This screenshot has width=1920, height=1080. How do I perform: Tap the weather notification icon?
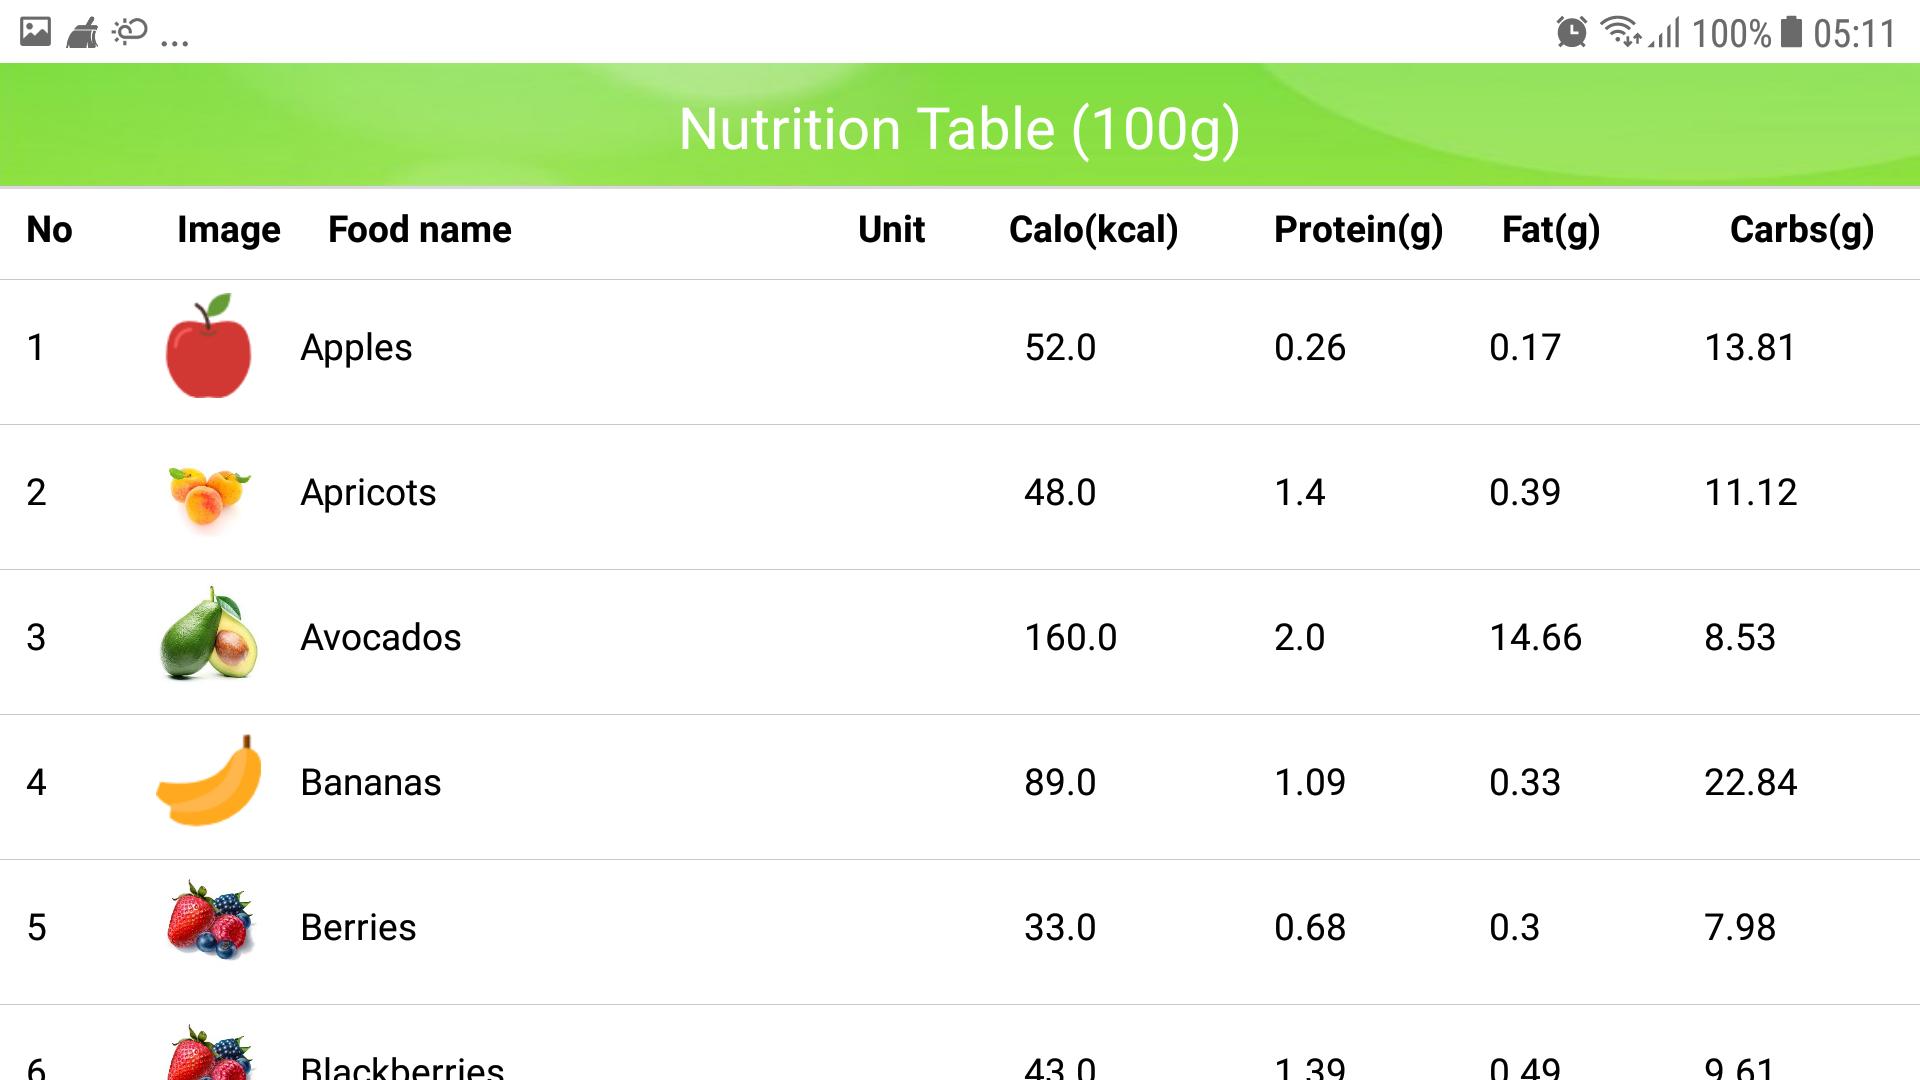pos(129,32)
